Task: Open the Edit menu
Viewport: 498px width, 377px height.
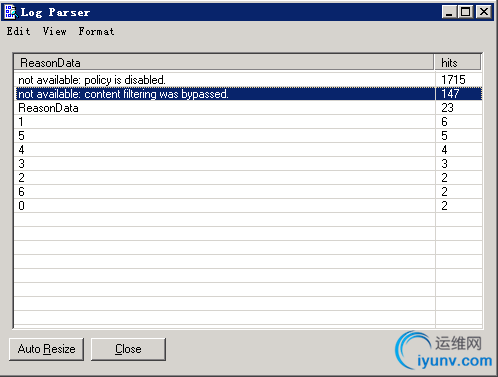Action: point(18,31)
